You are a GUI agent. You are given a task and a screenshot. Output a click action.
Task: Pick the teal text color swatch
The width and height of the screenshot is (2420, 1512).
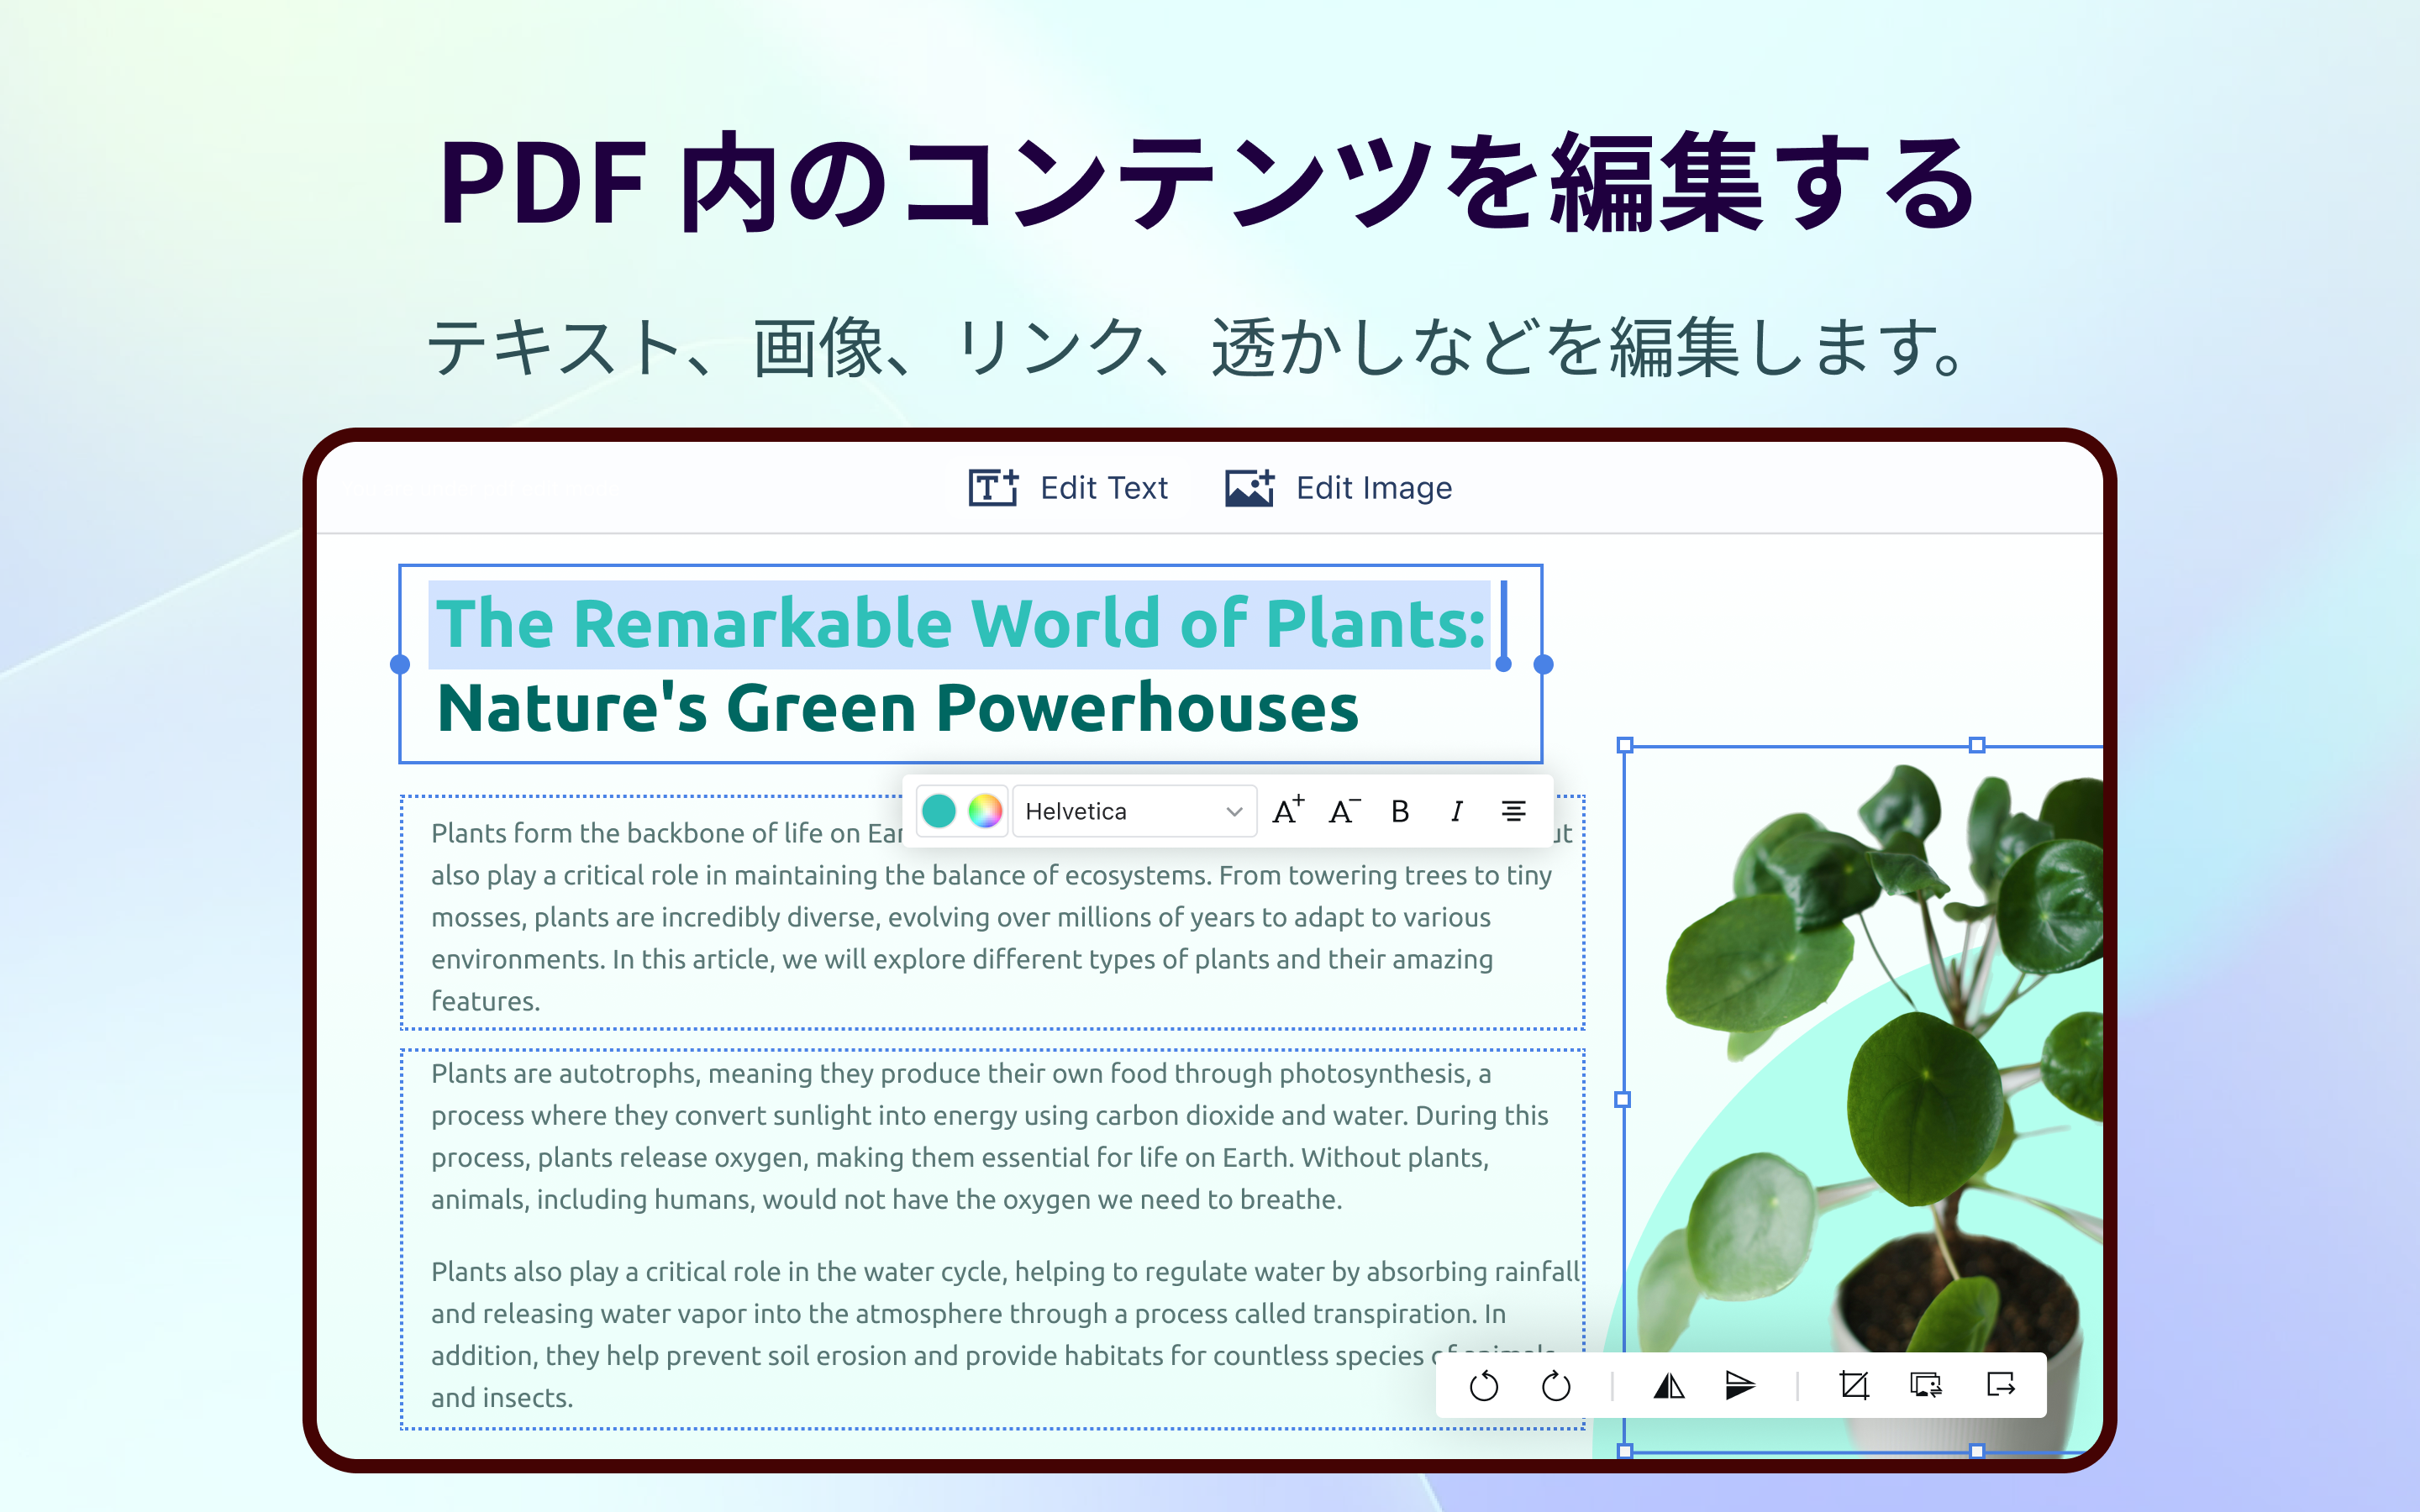pyautogui.click(x=938, y=811)
